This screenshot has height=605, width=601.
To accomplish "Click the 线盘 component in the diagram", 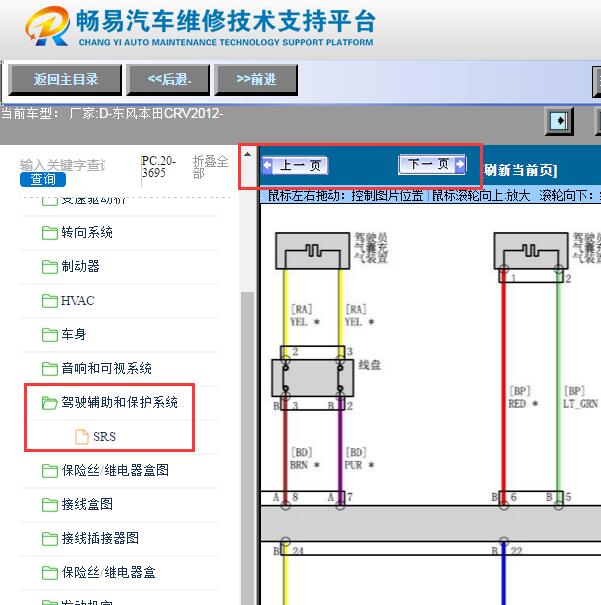I will (x=312, y=378).
